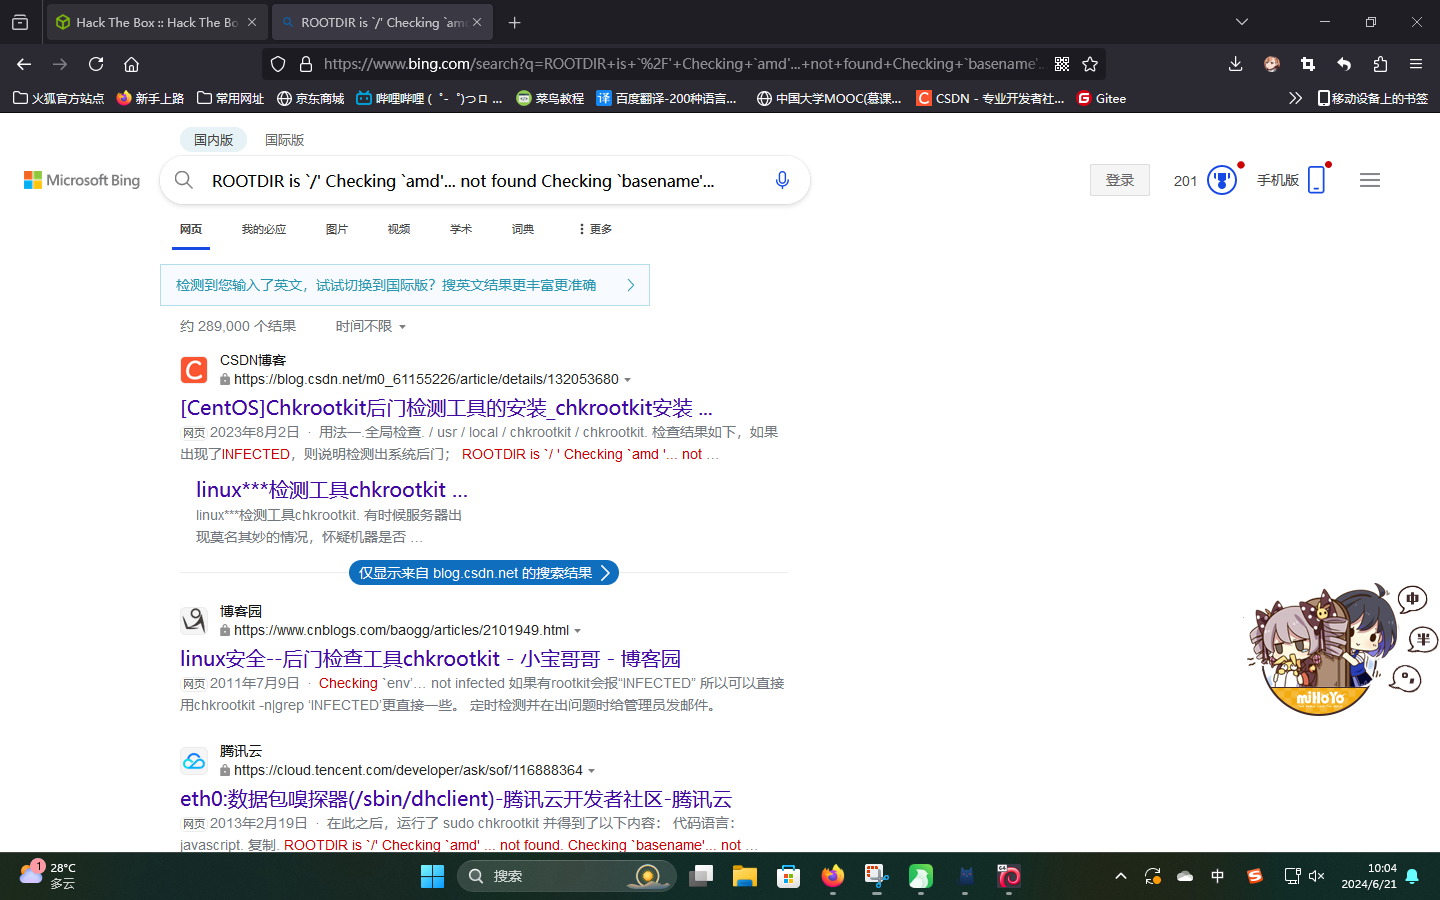
Task: Open Microsoft Store from taskbar
Action: (789, 877)
